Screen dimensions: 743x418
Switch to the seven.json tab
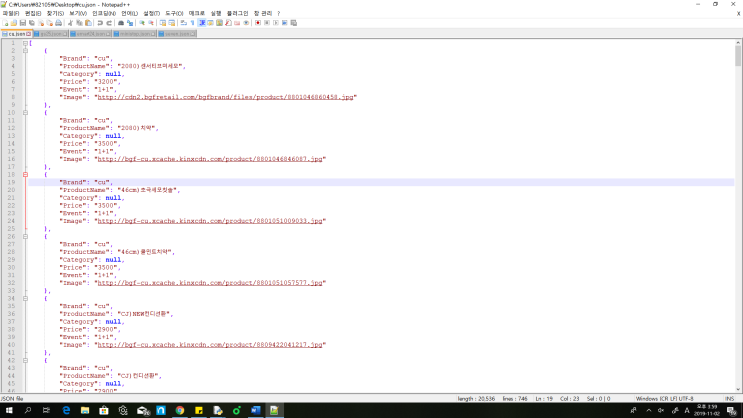click(x=177, y=34)
